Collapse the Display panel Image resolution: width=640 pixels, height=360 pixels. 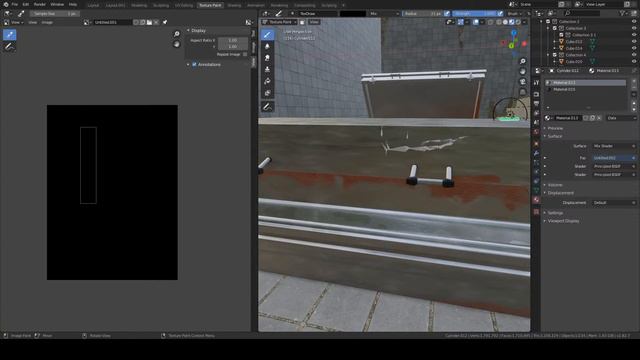[197, 31]
